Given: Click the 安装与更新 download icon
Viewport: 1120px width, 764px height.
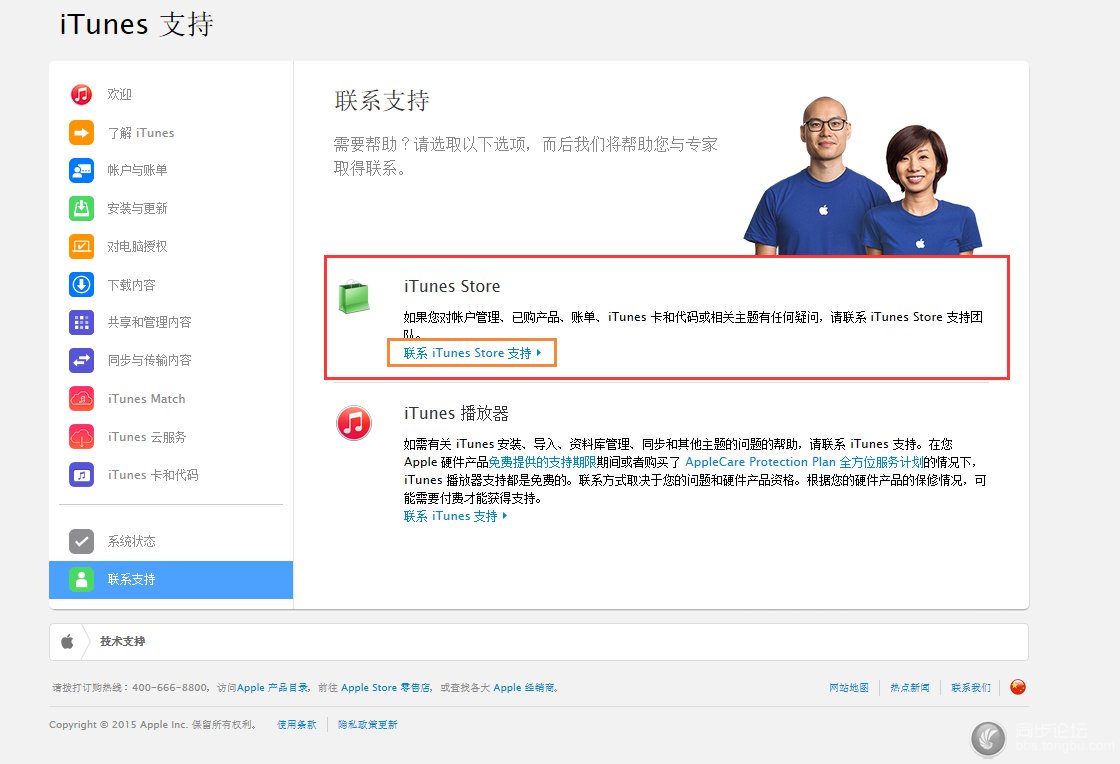Looking at the screenshot, I should [81, 208].
